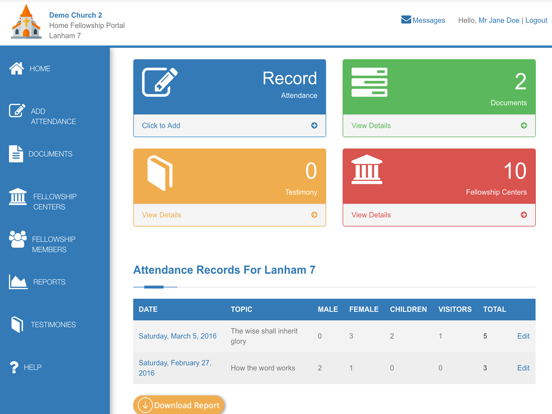The height and width of the screenshot is (414, 552).
Task: Click the topic 'The wise shall inherit glory'
Action: pyautogui.click(x=264, y=336)
